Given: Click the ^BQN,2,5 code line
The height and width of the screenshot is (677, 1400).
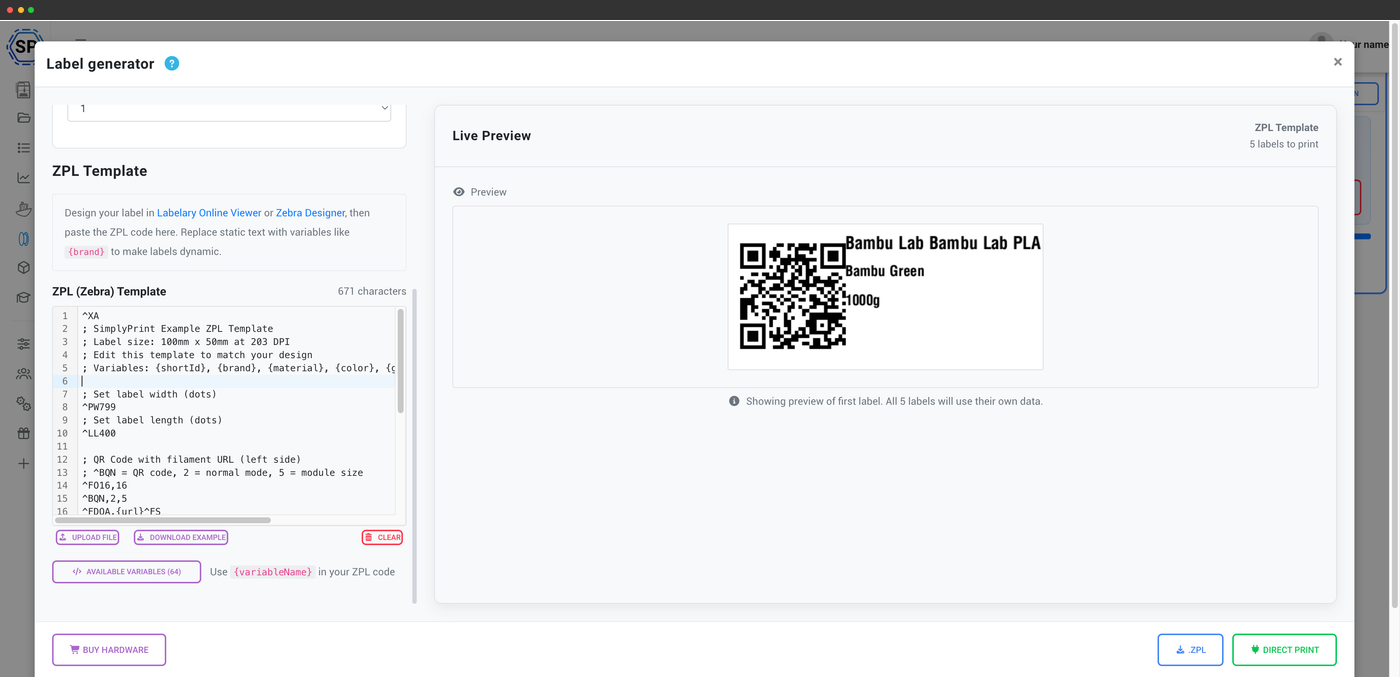Looking at the screenshot, I should (105, 498).
